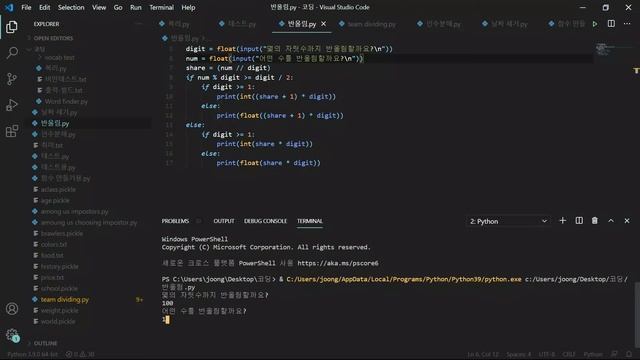Expand the OPEN EDITORS section
The image size is (640, 360).
[x=53, y=38]
